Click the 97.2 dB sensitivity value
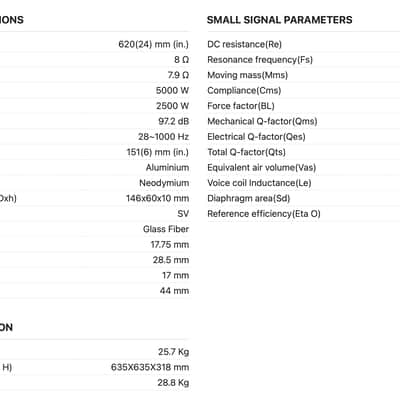The height and width of the screenshot is (400, 400). coord(174,121)
